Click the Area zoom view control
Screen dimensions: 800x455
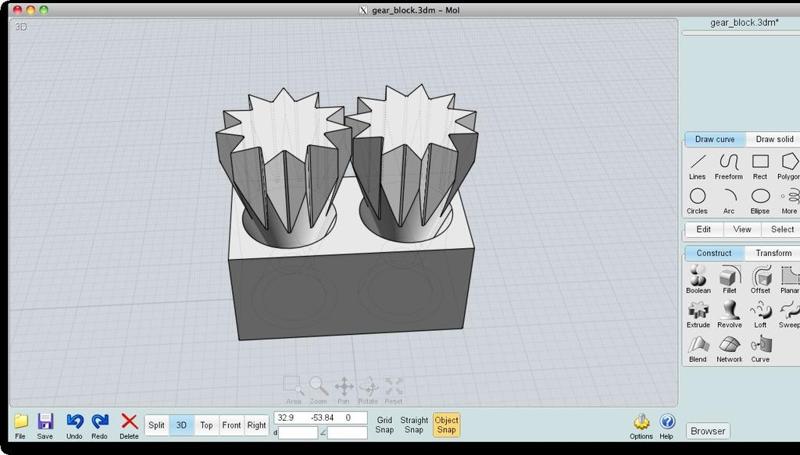(293, 390)
